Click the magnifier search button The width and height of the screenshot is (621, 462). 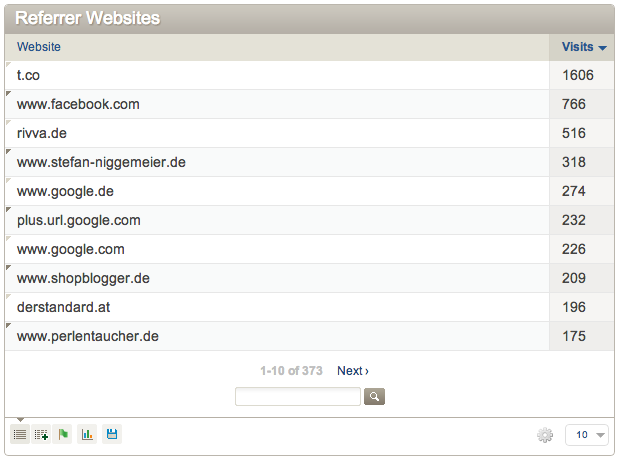[x=374, y=396]
